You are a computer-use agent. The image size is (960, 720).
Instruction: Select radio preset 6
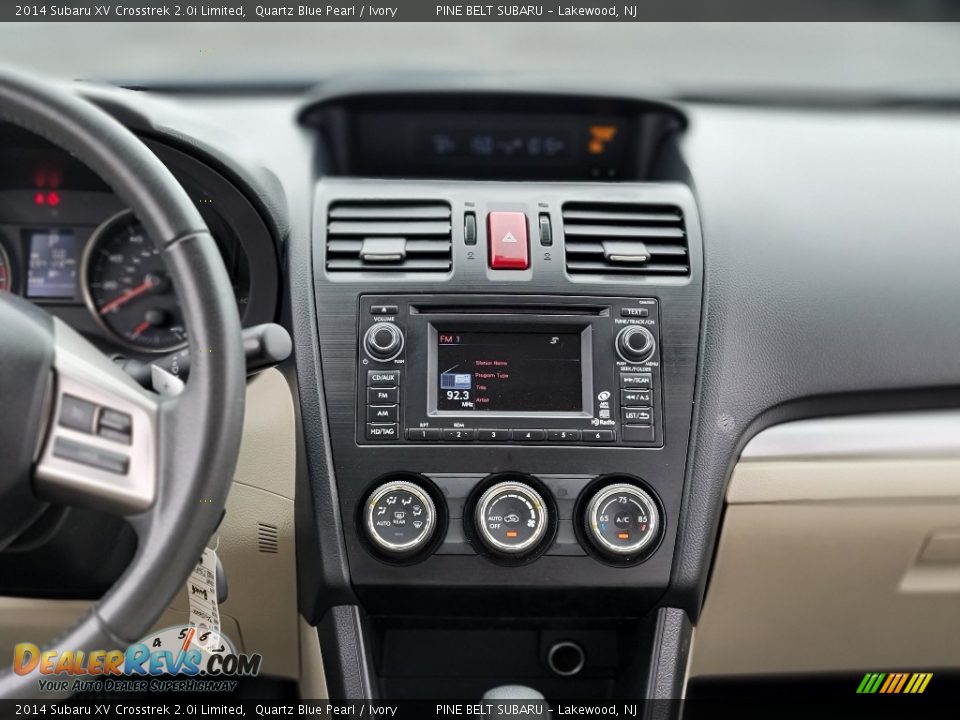click(598, 436)
